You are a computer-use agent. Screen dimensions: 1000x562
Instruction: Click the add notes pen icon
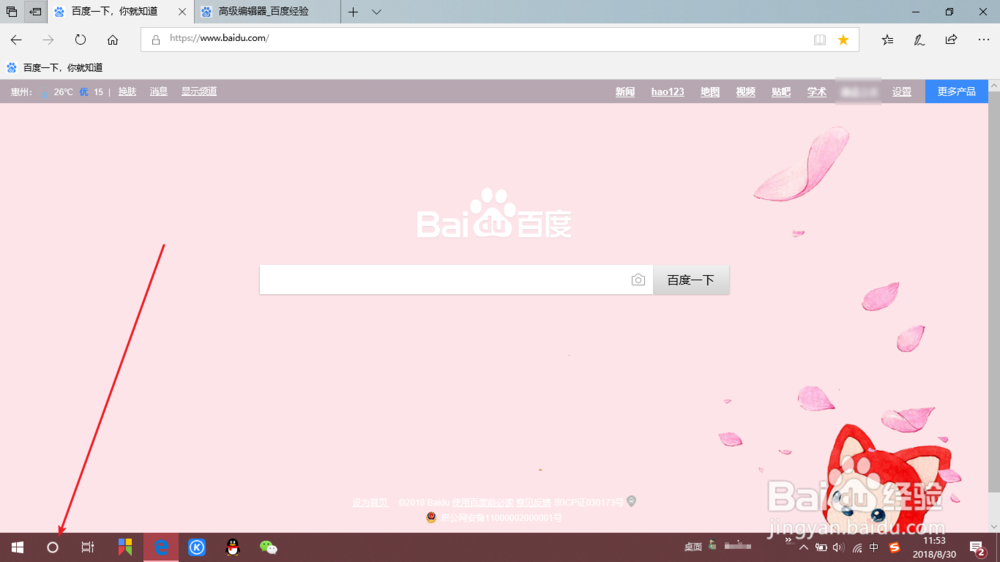[919, 40]
